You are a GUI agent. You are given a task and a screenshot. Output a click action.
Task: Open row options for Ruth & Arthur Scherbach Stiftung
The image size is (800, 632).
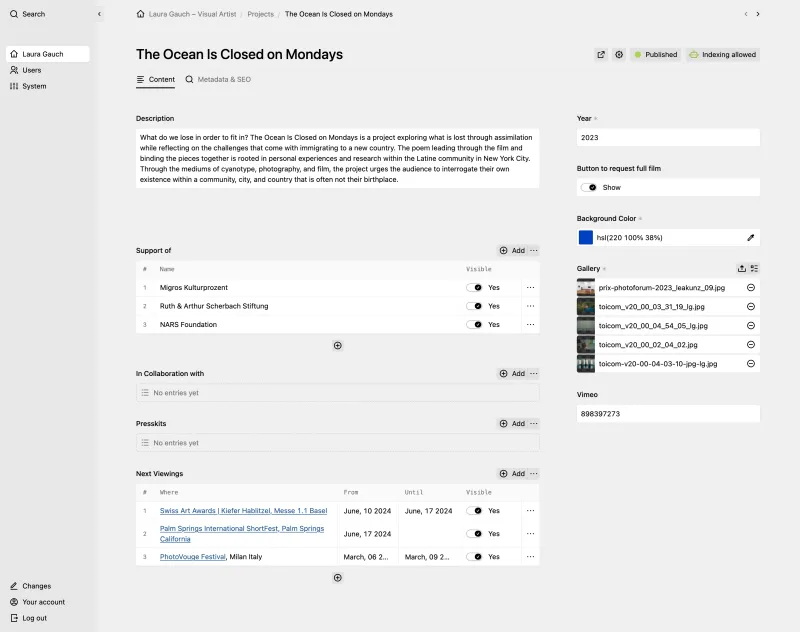point(530,306)
